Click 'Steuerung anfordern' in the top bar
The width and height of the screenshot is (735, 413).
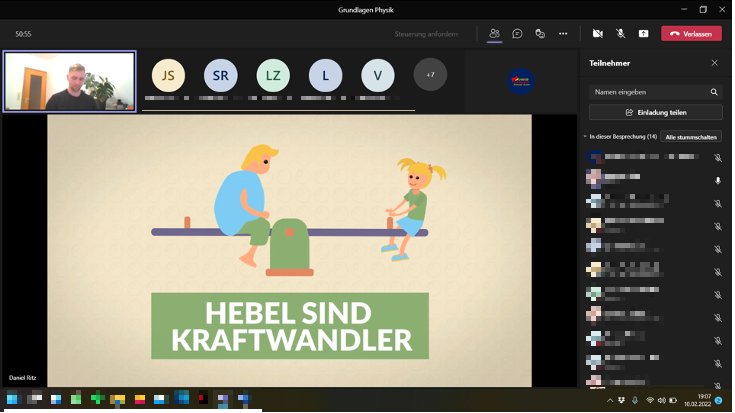click(x=426, y=34)
